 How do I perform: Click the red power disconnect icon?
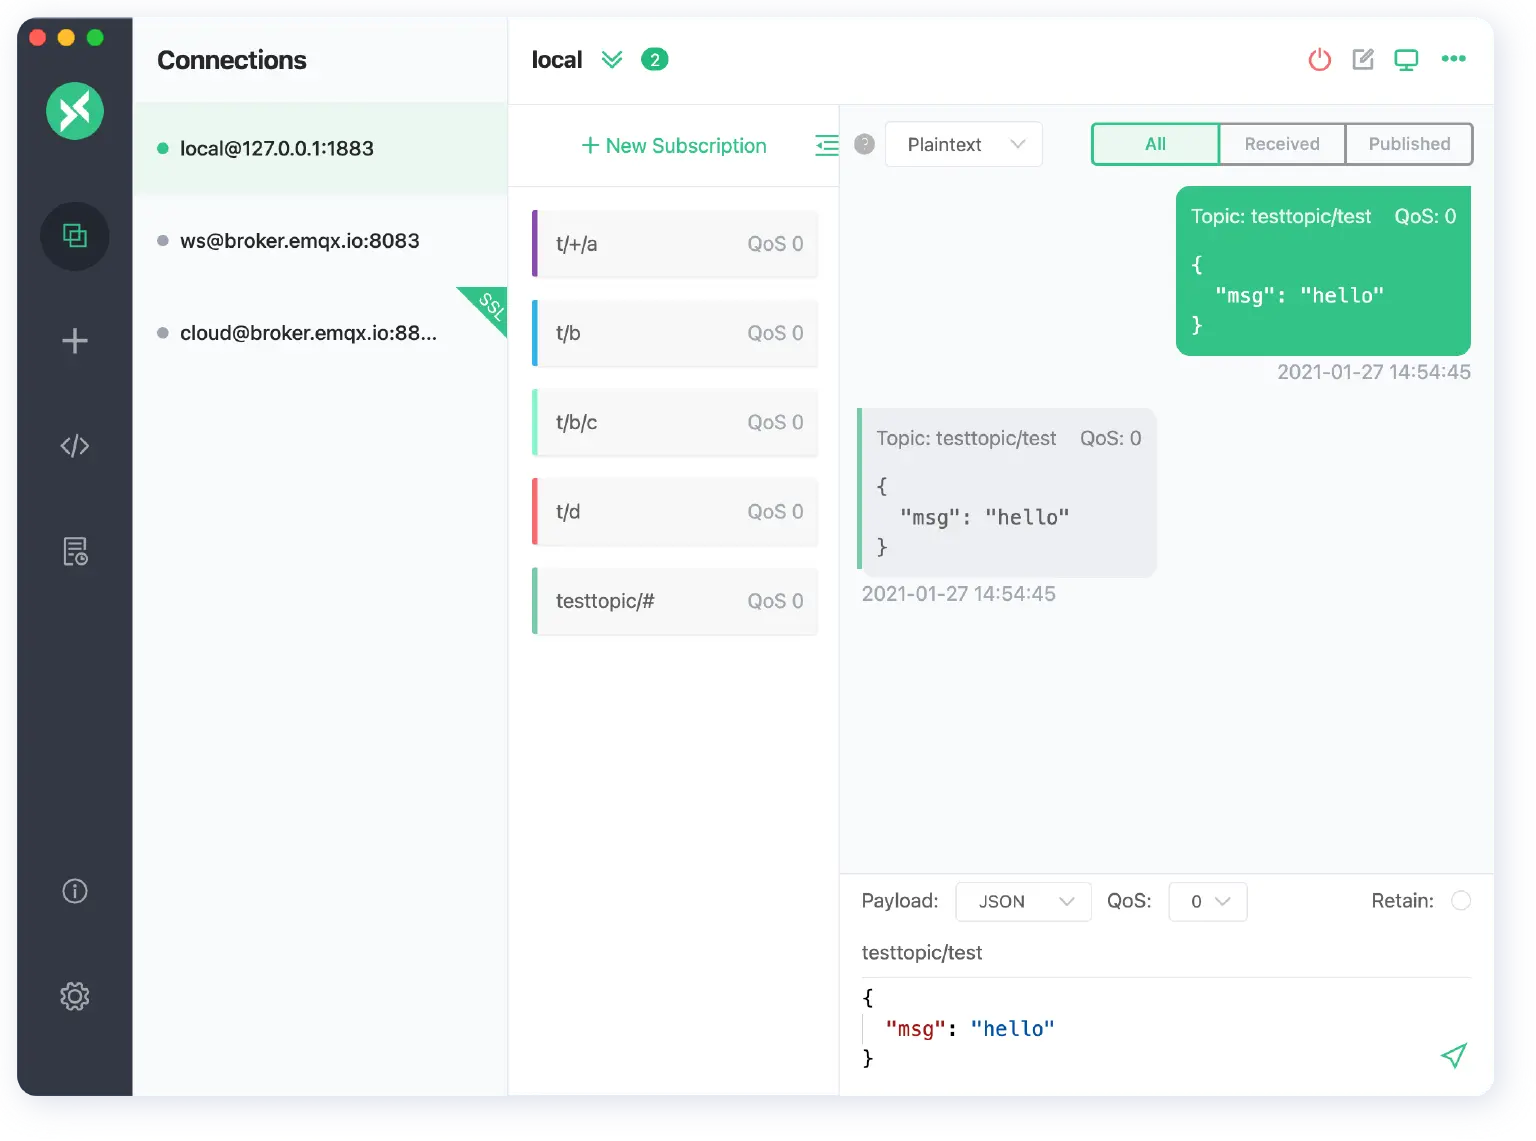click(x=1319, y=60)
